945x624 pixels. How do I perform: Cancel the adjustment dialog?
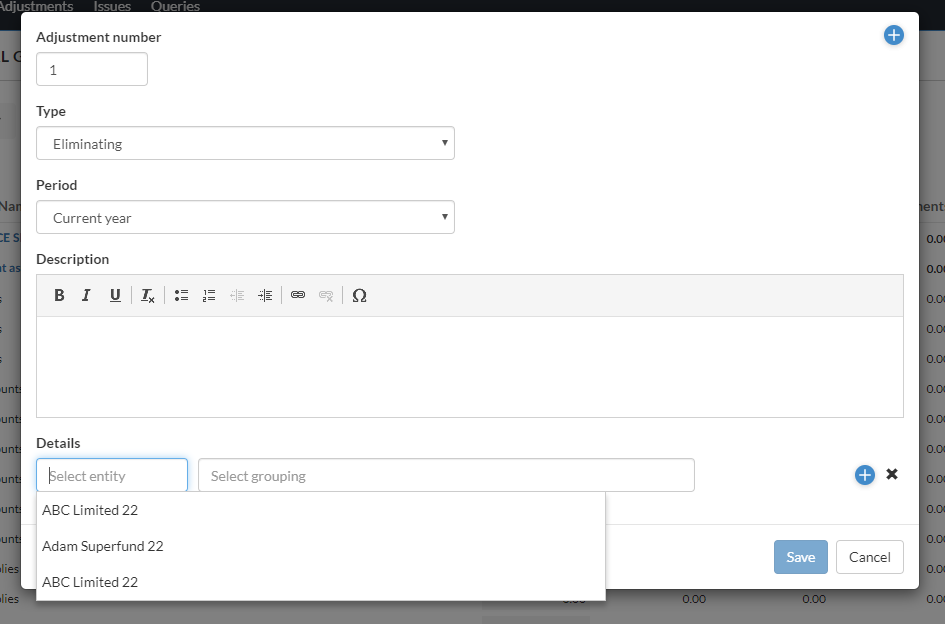[x=869, y=557]
